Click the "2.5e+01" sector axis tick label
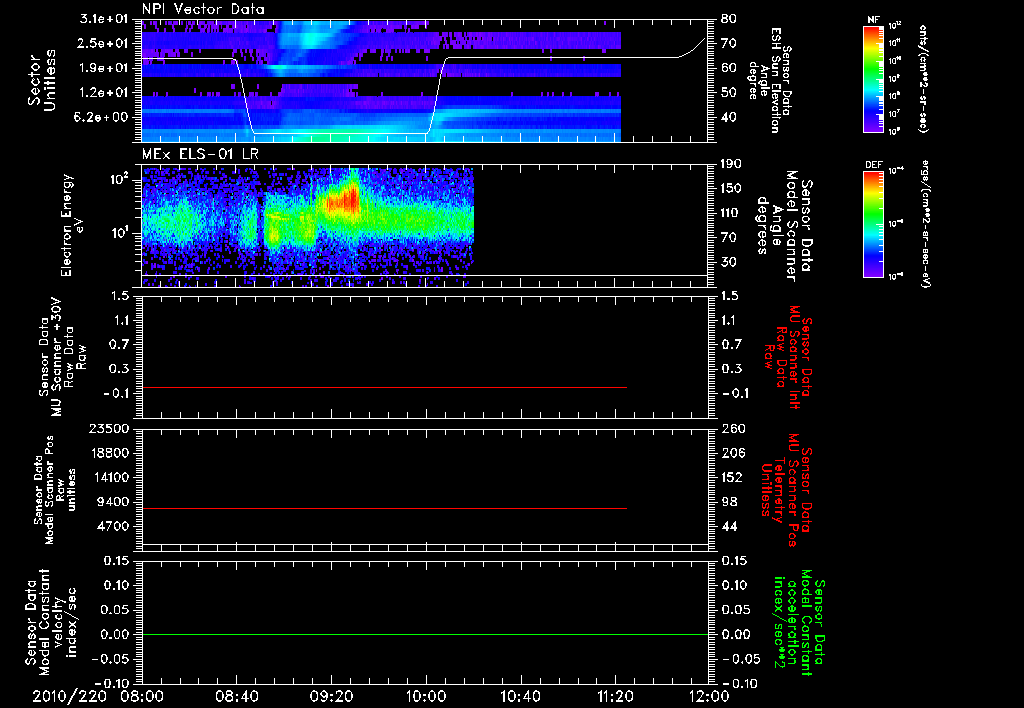The width and height of the screenshot is (1024, 708). tap(103, 43)
